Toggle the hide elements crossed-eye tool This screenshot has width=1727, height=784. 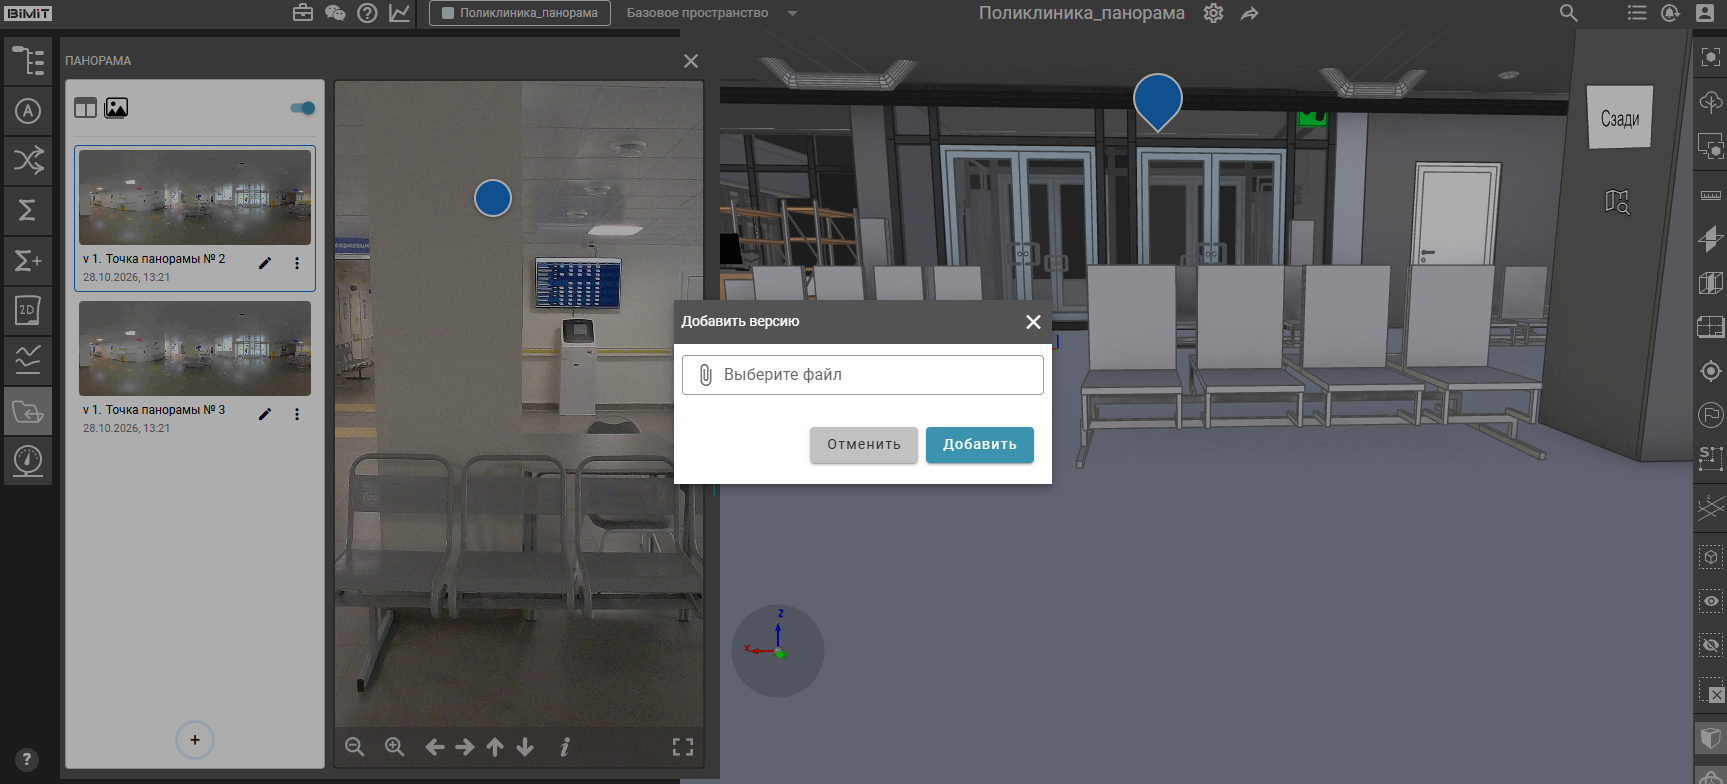click(1711, 645)
